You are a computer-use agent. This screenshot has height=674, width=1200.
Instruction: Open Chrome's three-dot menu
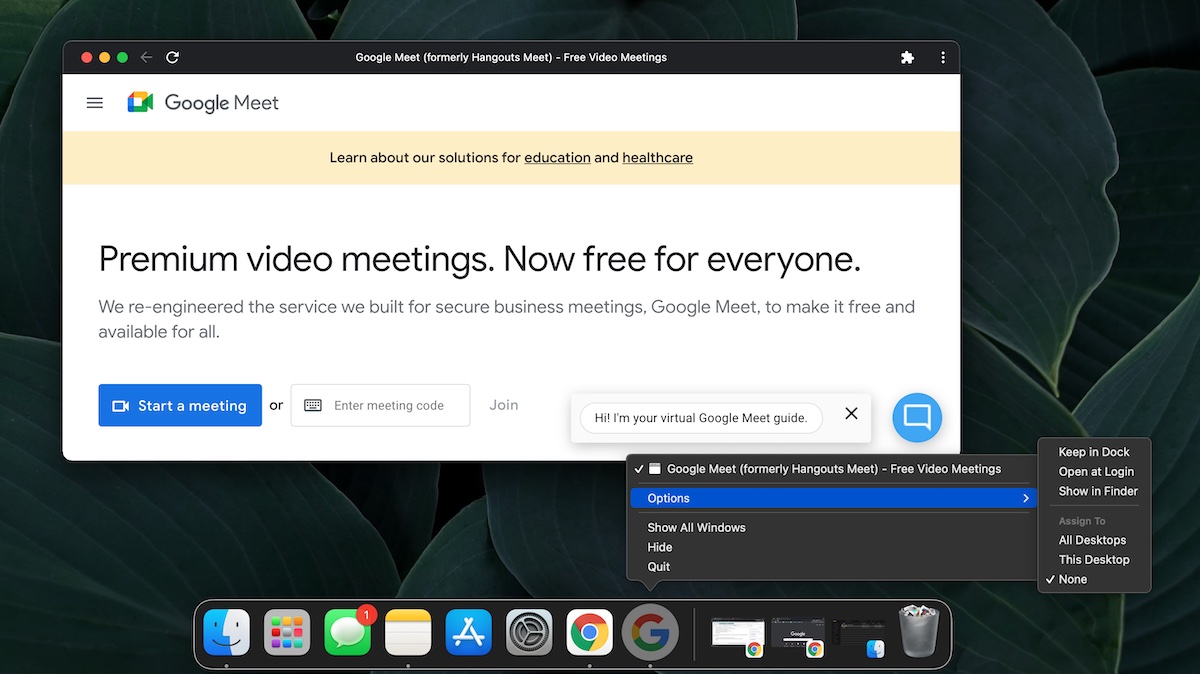(942, 57)
